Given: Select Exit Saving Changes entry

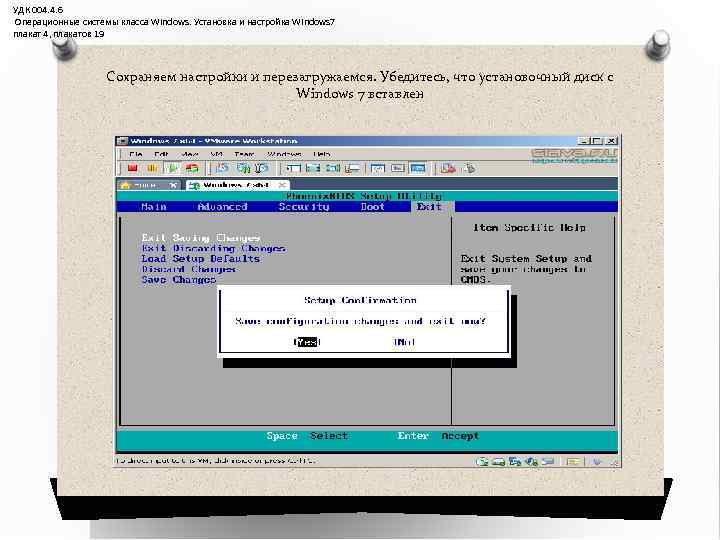Looking at the screenshot, I should click(x=201, y=238).
